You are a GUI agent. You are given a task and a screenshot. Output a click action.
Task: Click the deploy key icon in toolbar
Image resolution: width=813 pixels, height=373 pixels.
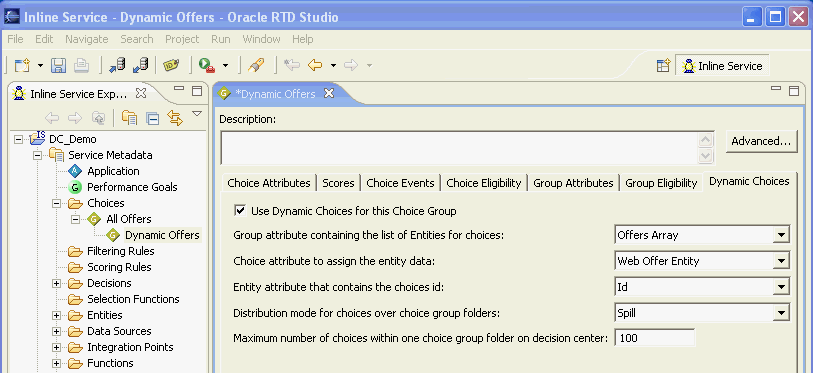pyautogui.click(x=254, y=65)
